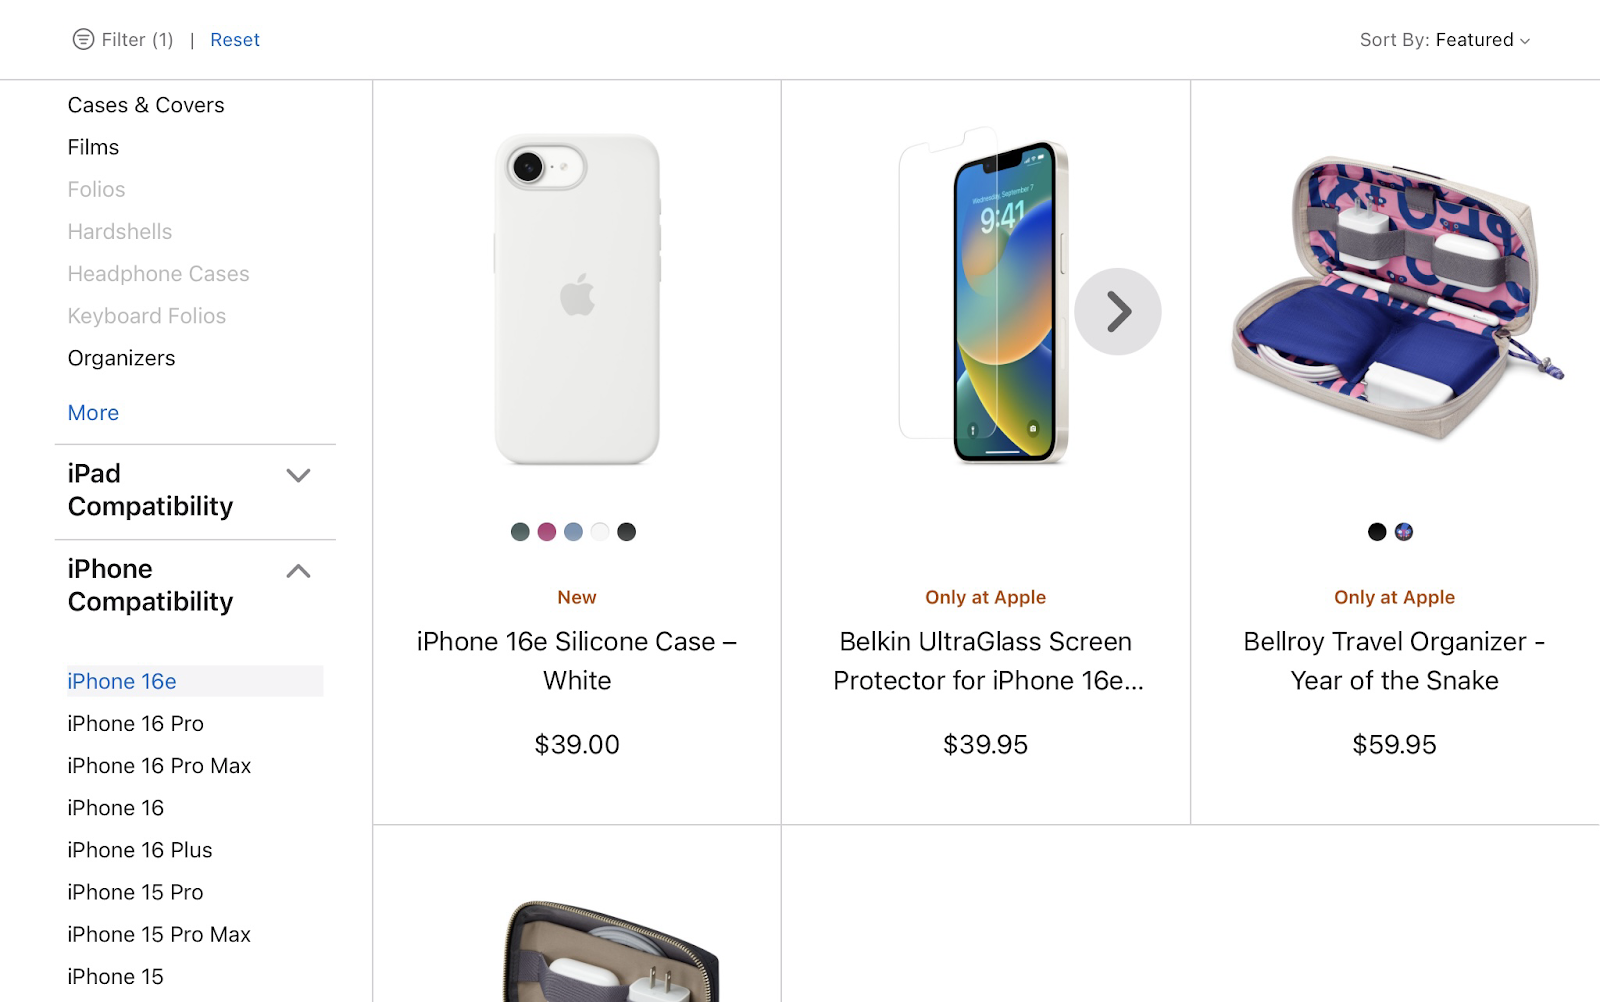The image size is (1600, 1002).
Task: Open the Sort By chevron icon
Action: tap(1523, 41)
